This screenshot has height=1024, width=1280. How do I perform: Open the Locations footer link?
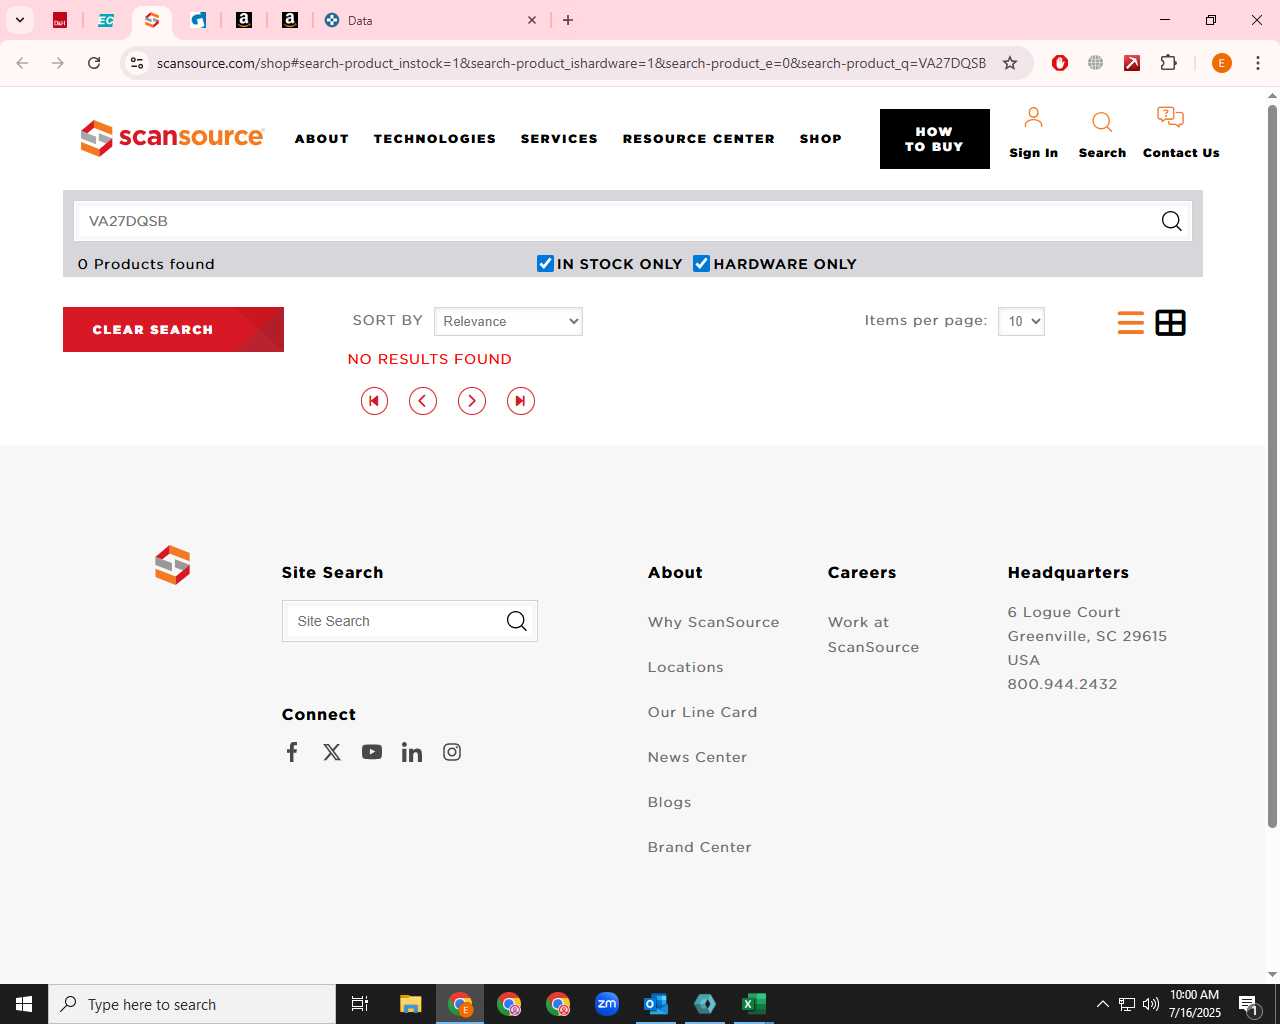click(685, 667)
